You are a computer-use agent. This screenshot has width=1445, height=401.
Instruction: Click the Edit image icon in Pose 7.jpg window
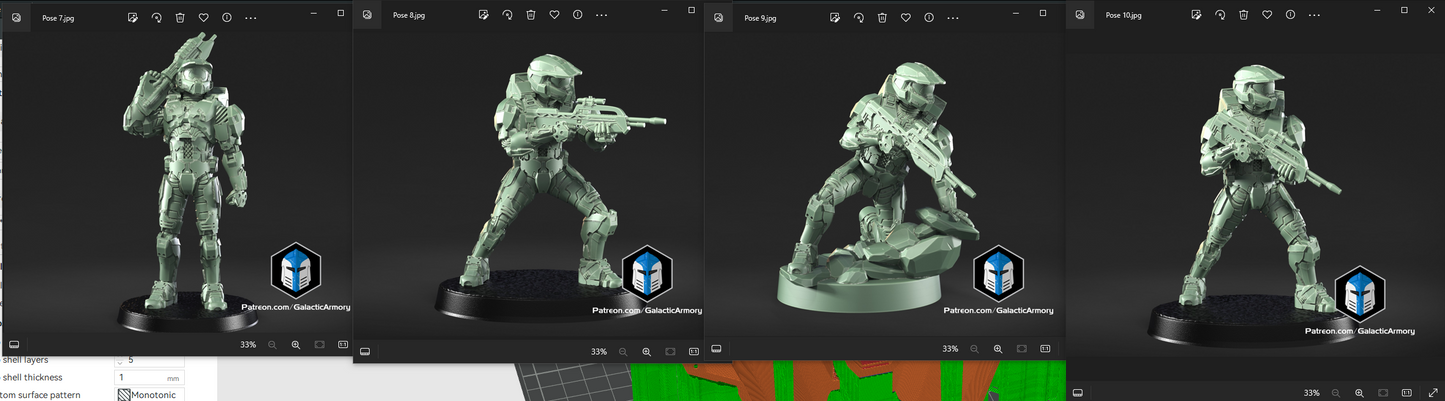[133, 18]
